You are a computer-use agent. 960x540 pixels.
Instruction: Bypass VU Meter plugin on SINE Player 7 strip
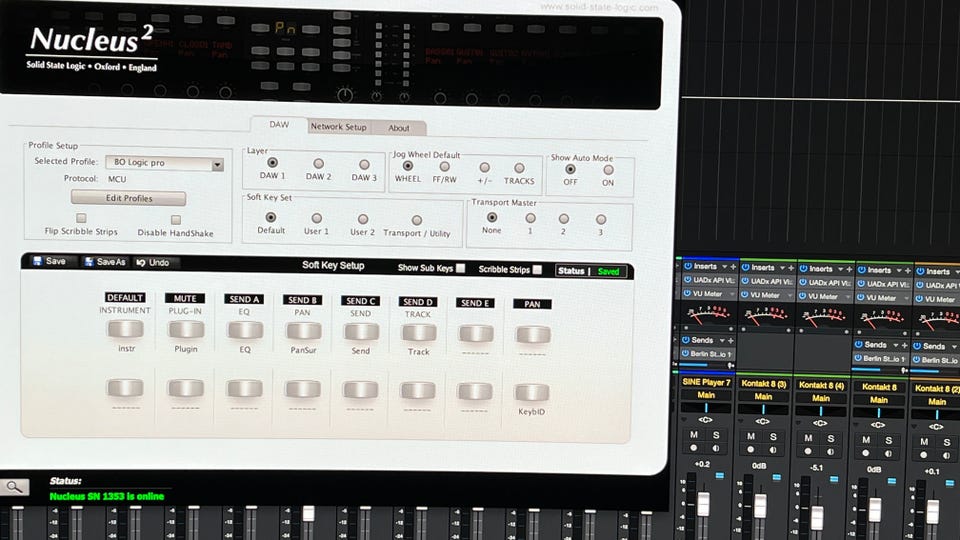688,294
